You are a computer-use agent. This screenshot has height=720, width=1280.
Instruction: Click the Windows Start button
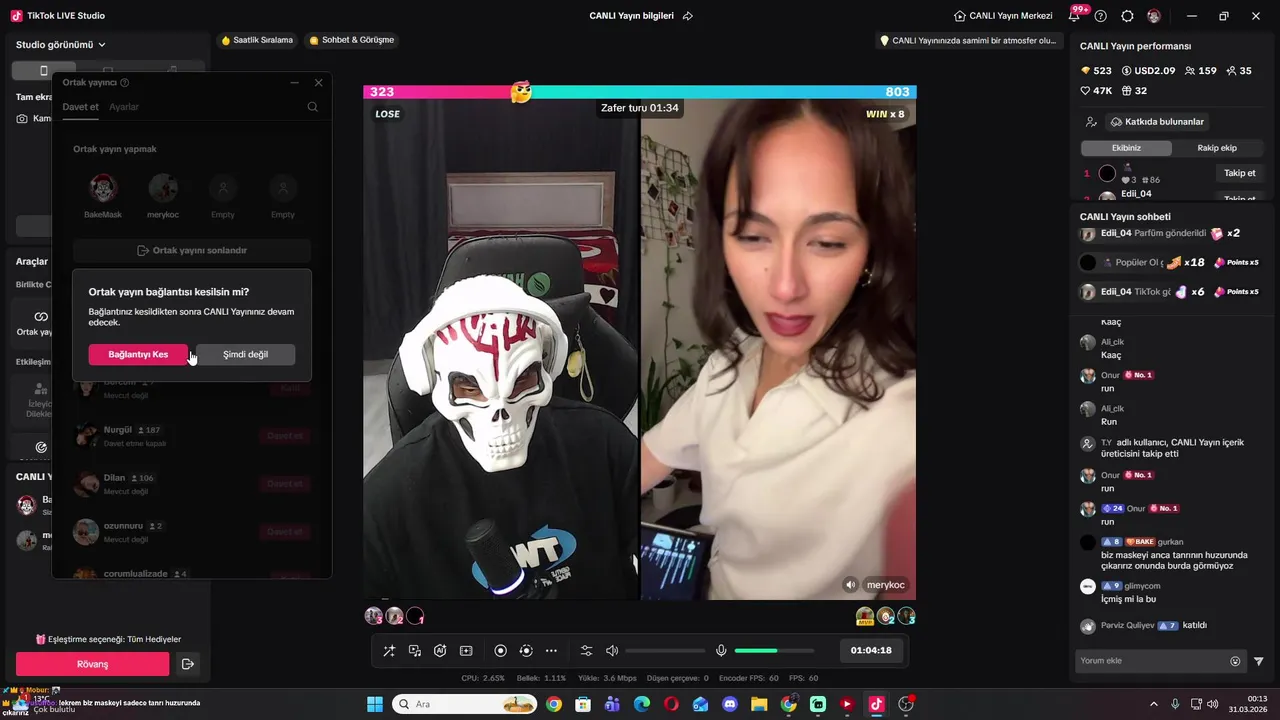(x=375, y=704)
